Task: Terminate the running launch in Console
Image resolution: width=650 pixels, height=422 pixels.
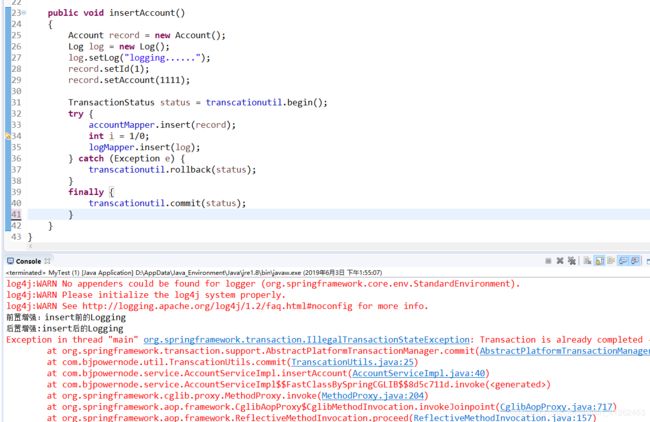Action: coord(548,261)
